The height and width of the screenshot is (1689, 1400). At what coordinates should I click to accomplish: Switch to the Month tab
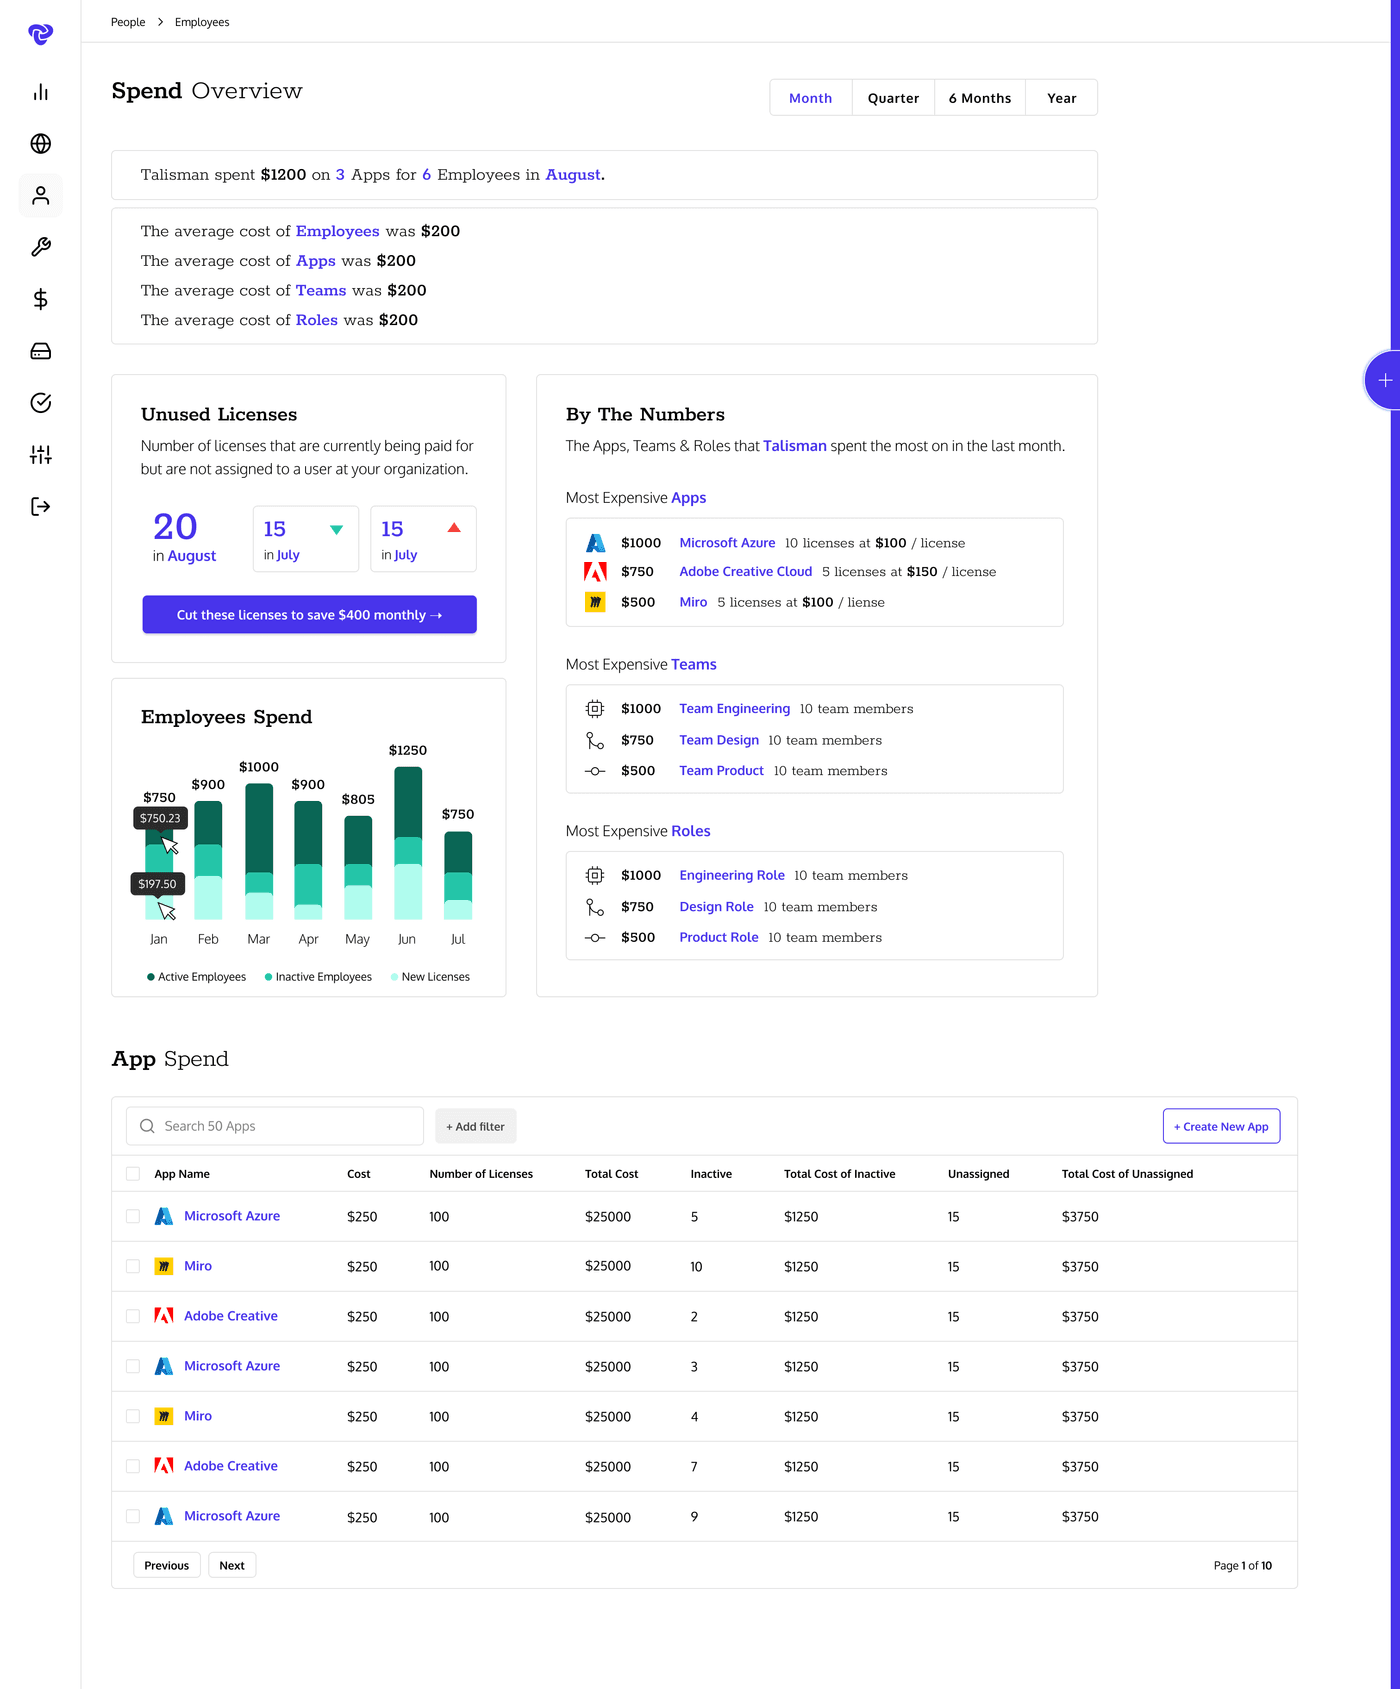pyautogui.click(x=811, y=98)
